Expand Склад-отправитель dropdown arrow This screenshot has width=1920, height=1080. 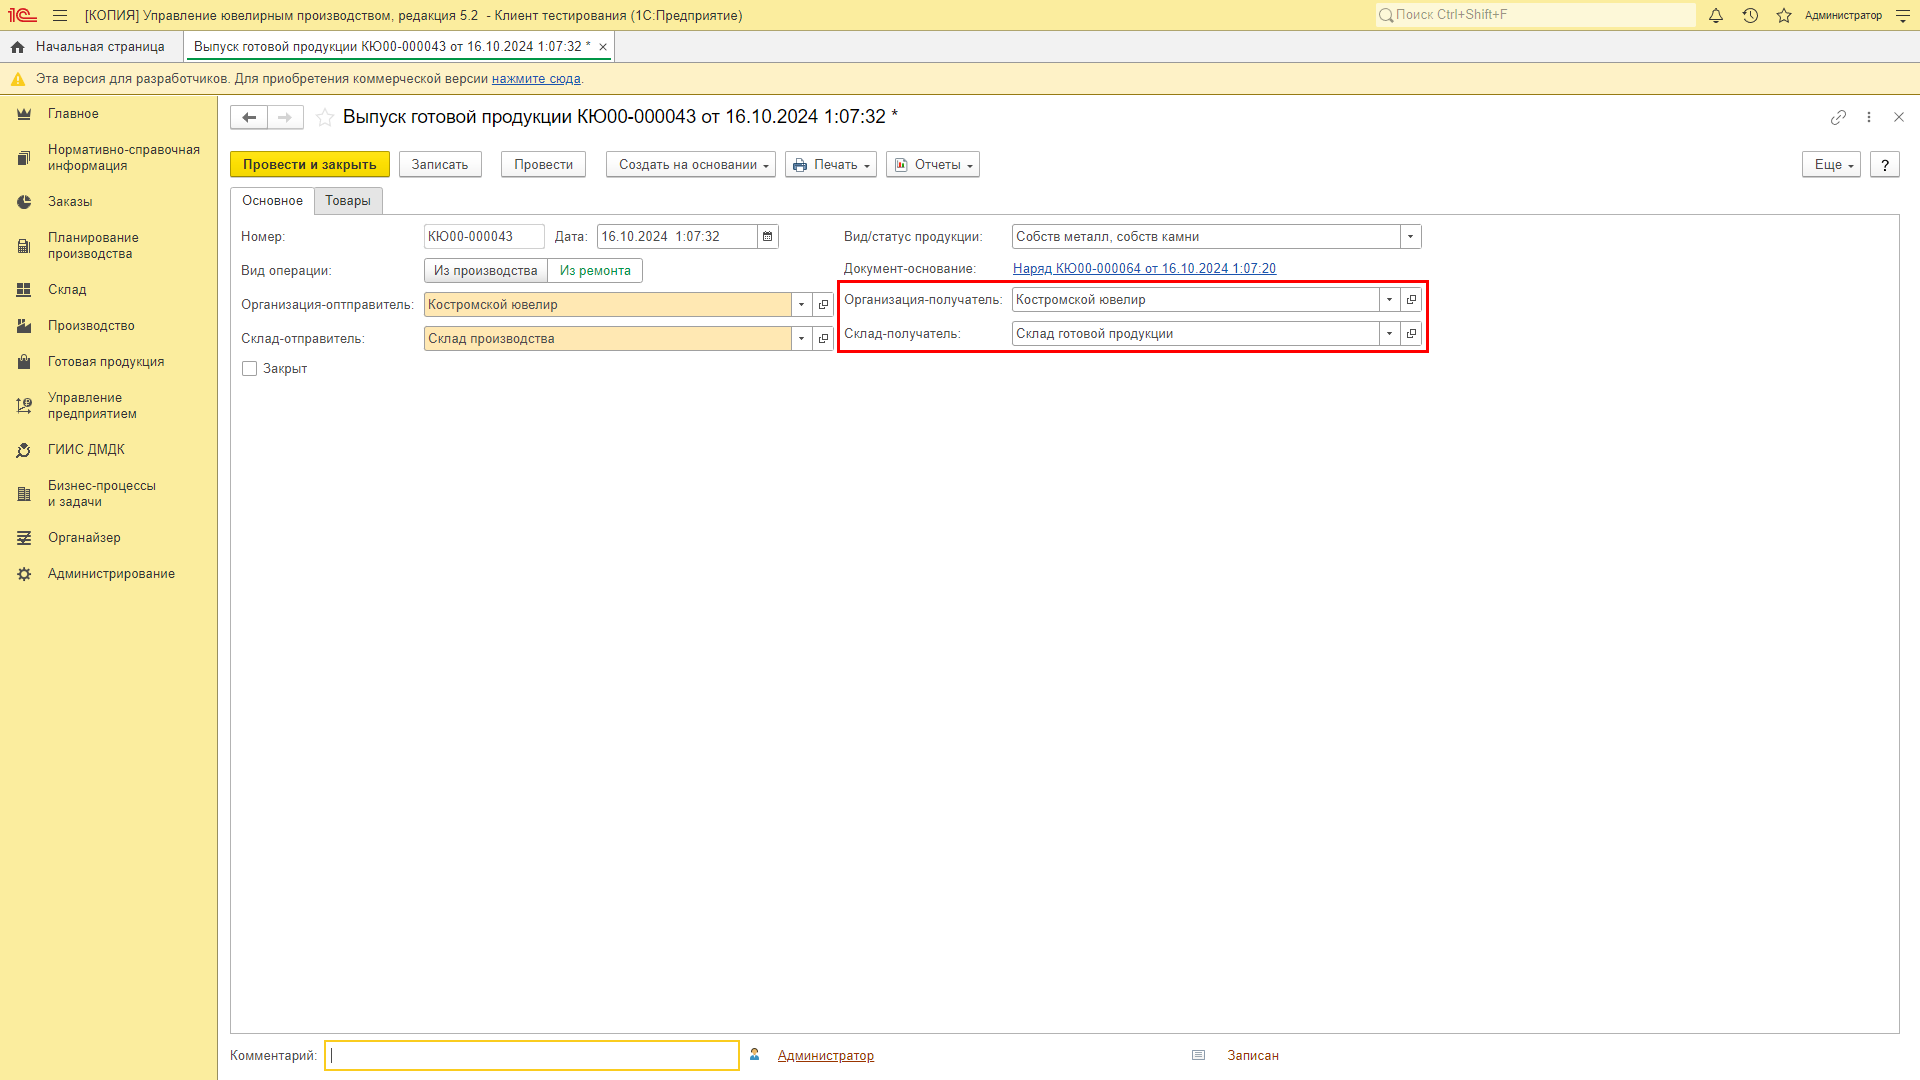[x=801, y=339]
